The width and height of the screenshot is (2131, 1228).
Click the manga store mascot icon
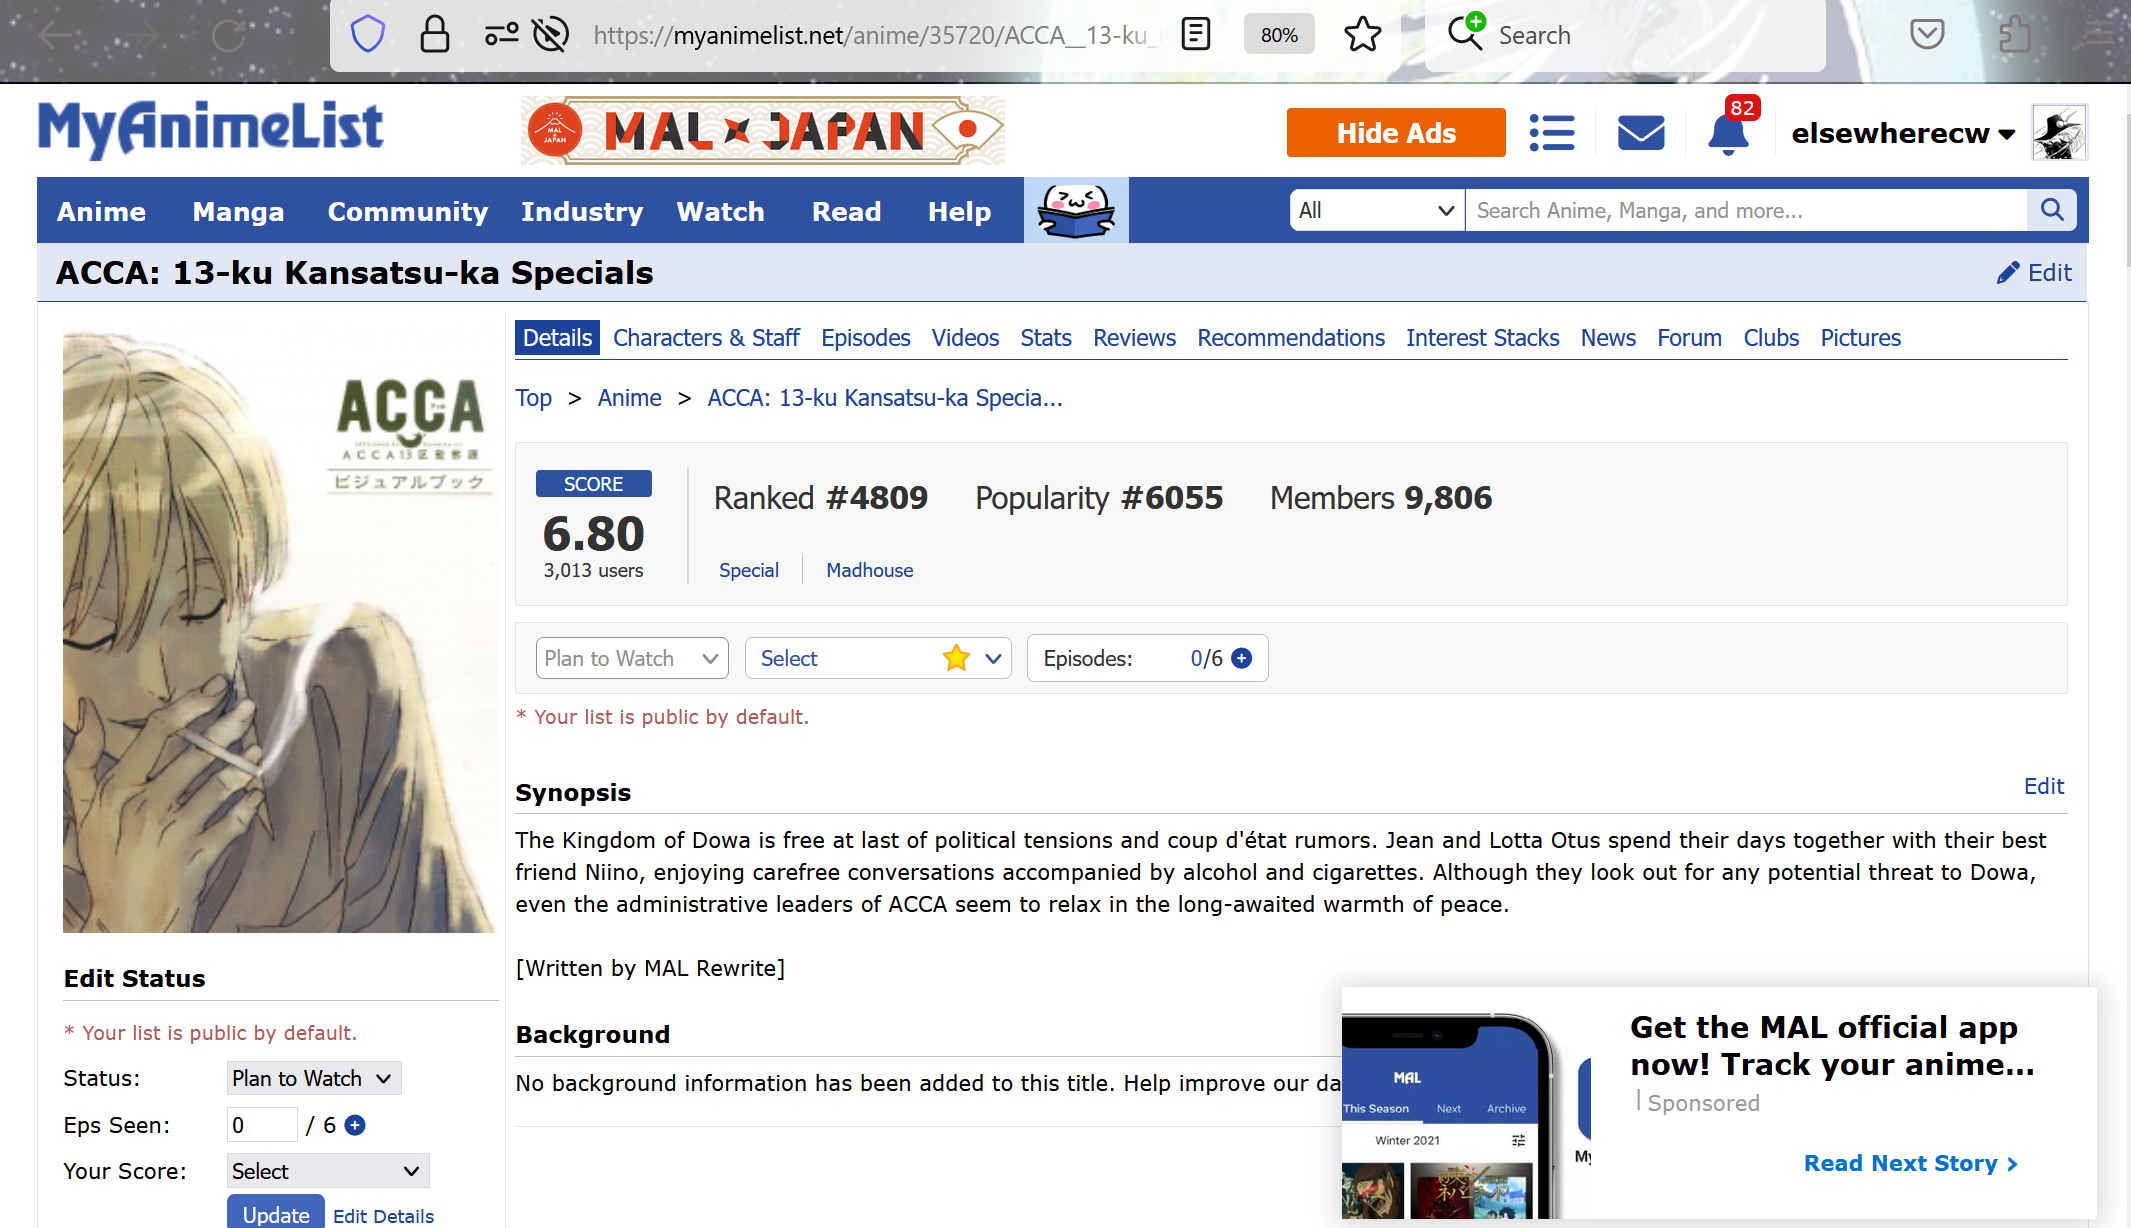1076,210
